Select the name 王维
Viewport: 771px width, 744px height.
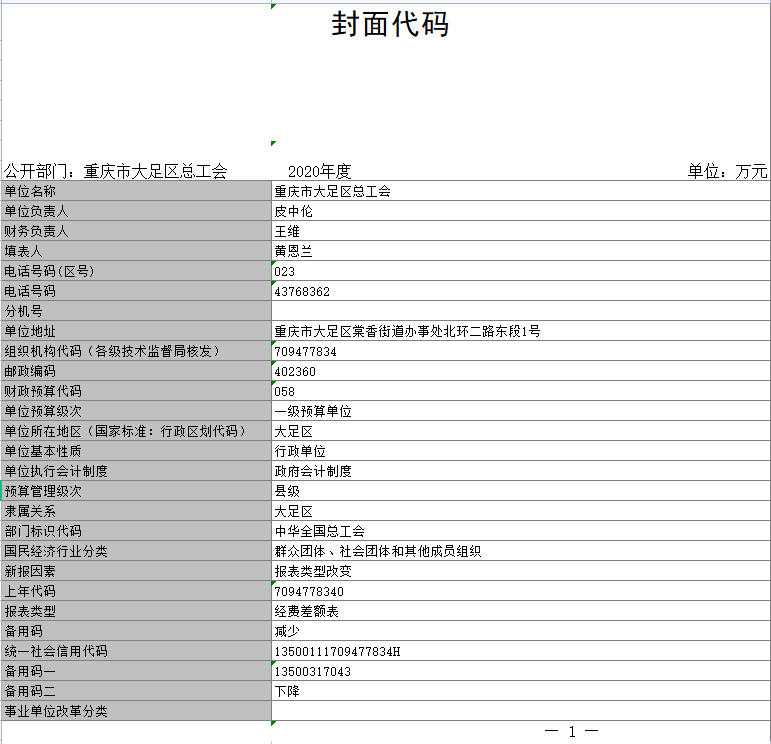(x=287, y=232)
